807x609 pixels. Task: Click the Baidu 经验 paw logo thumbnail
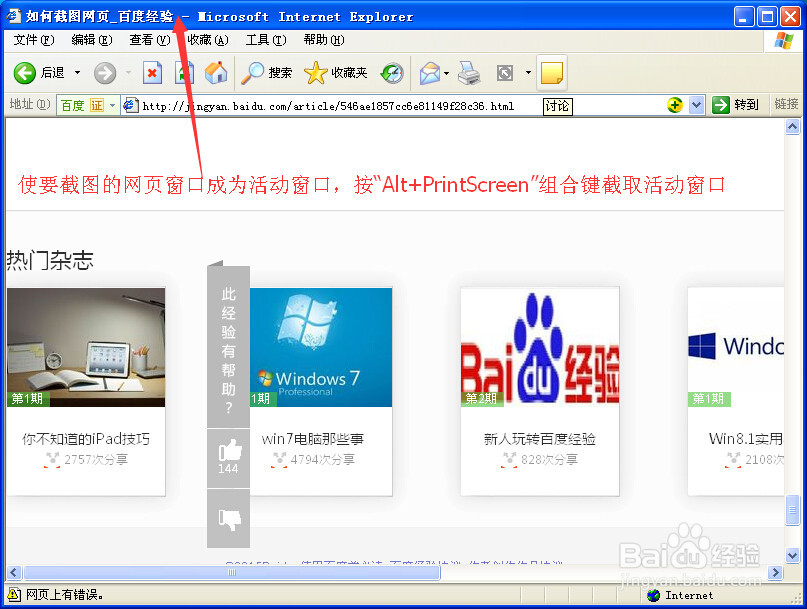tap(540, 347)
